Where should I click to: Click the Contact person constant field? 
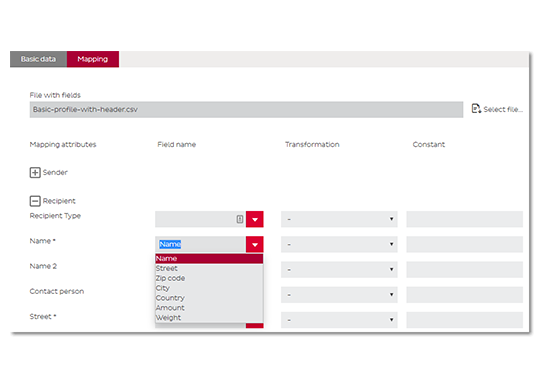click(465, 295)
